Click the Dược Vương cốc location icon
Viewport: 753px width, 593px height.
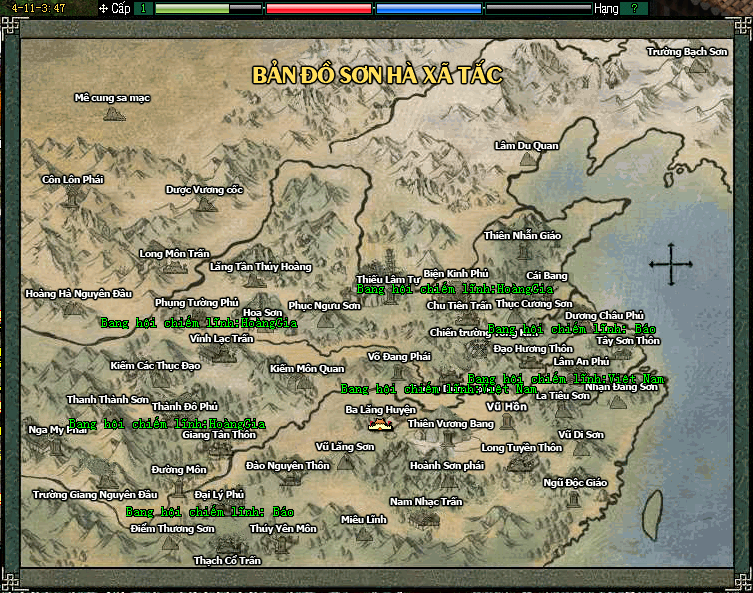[x=205, y=204]
